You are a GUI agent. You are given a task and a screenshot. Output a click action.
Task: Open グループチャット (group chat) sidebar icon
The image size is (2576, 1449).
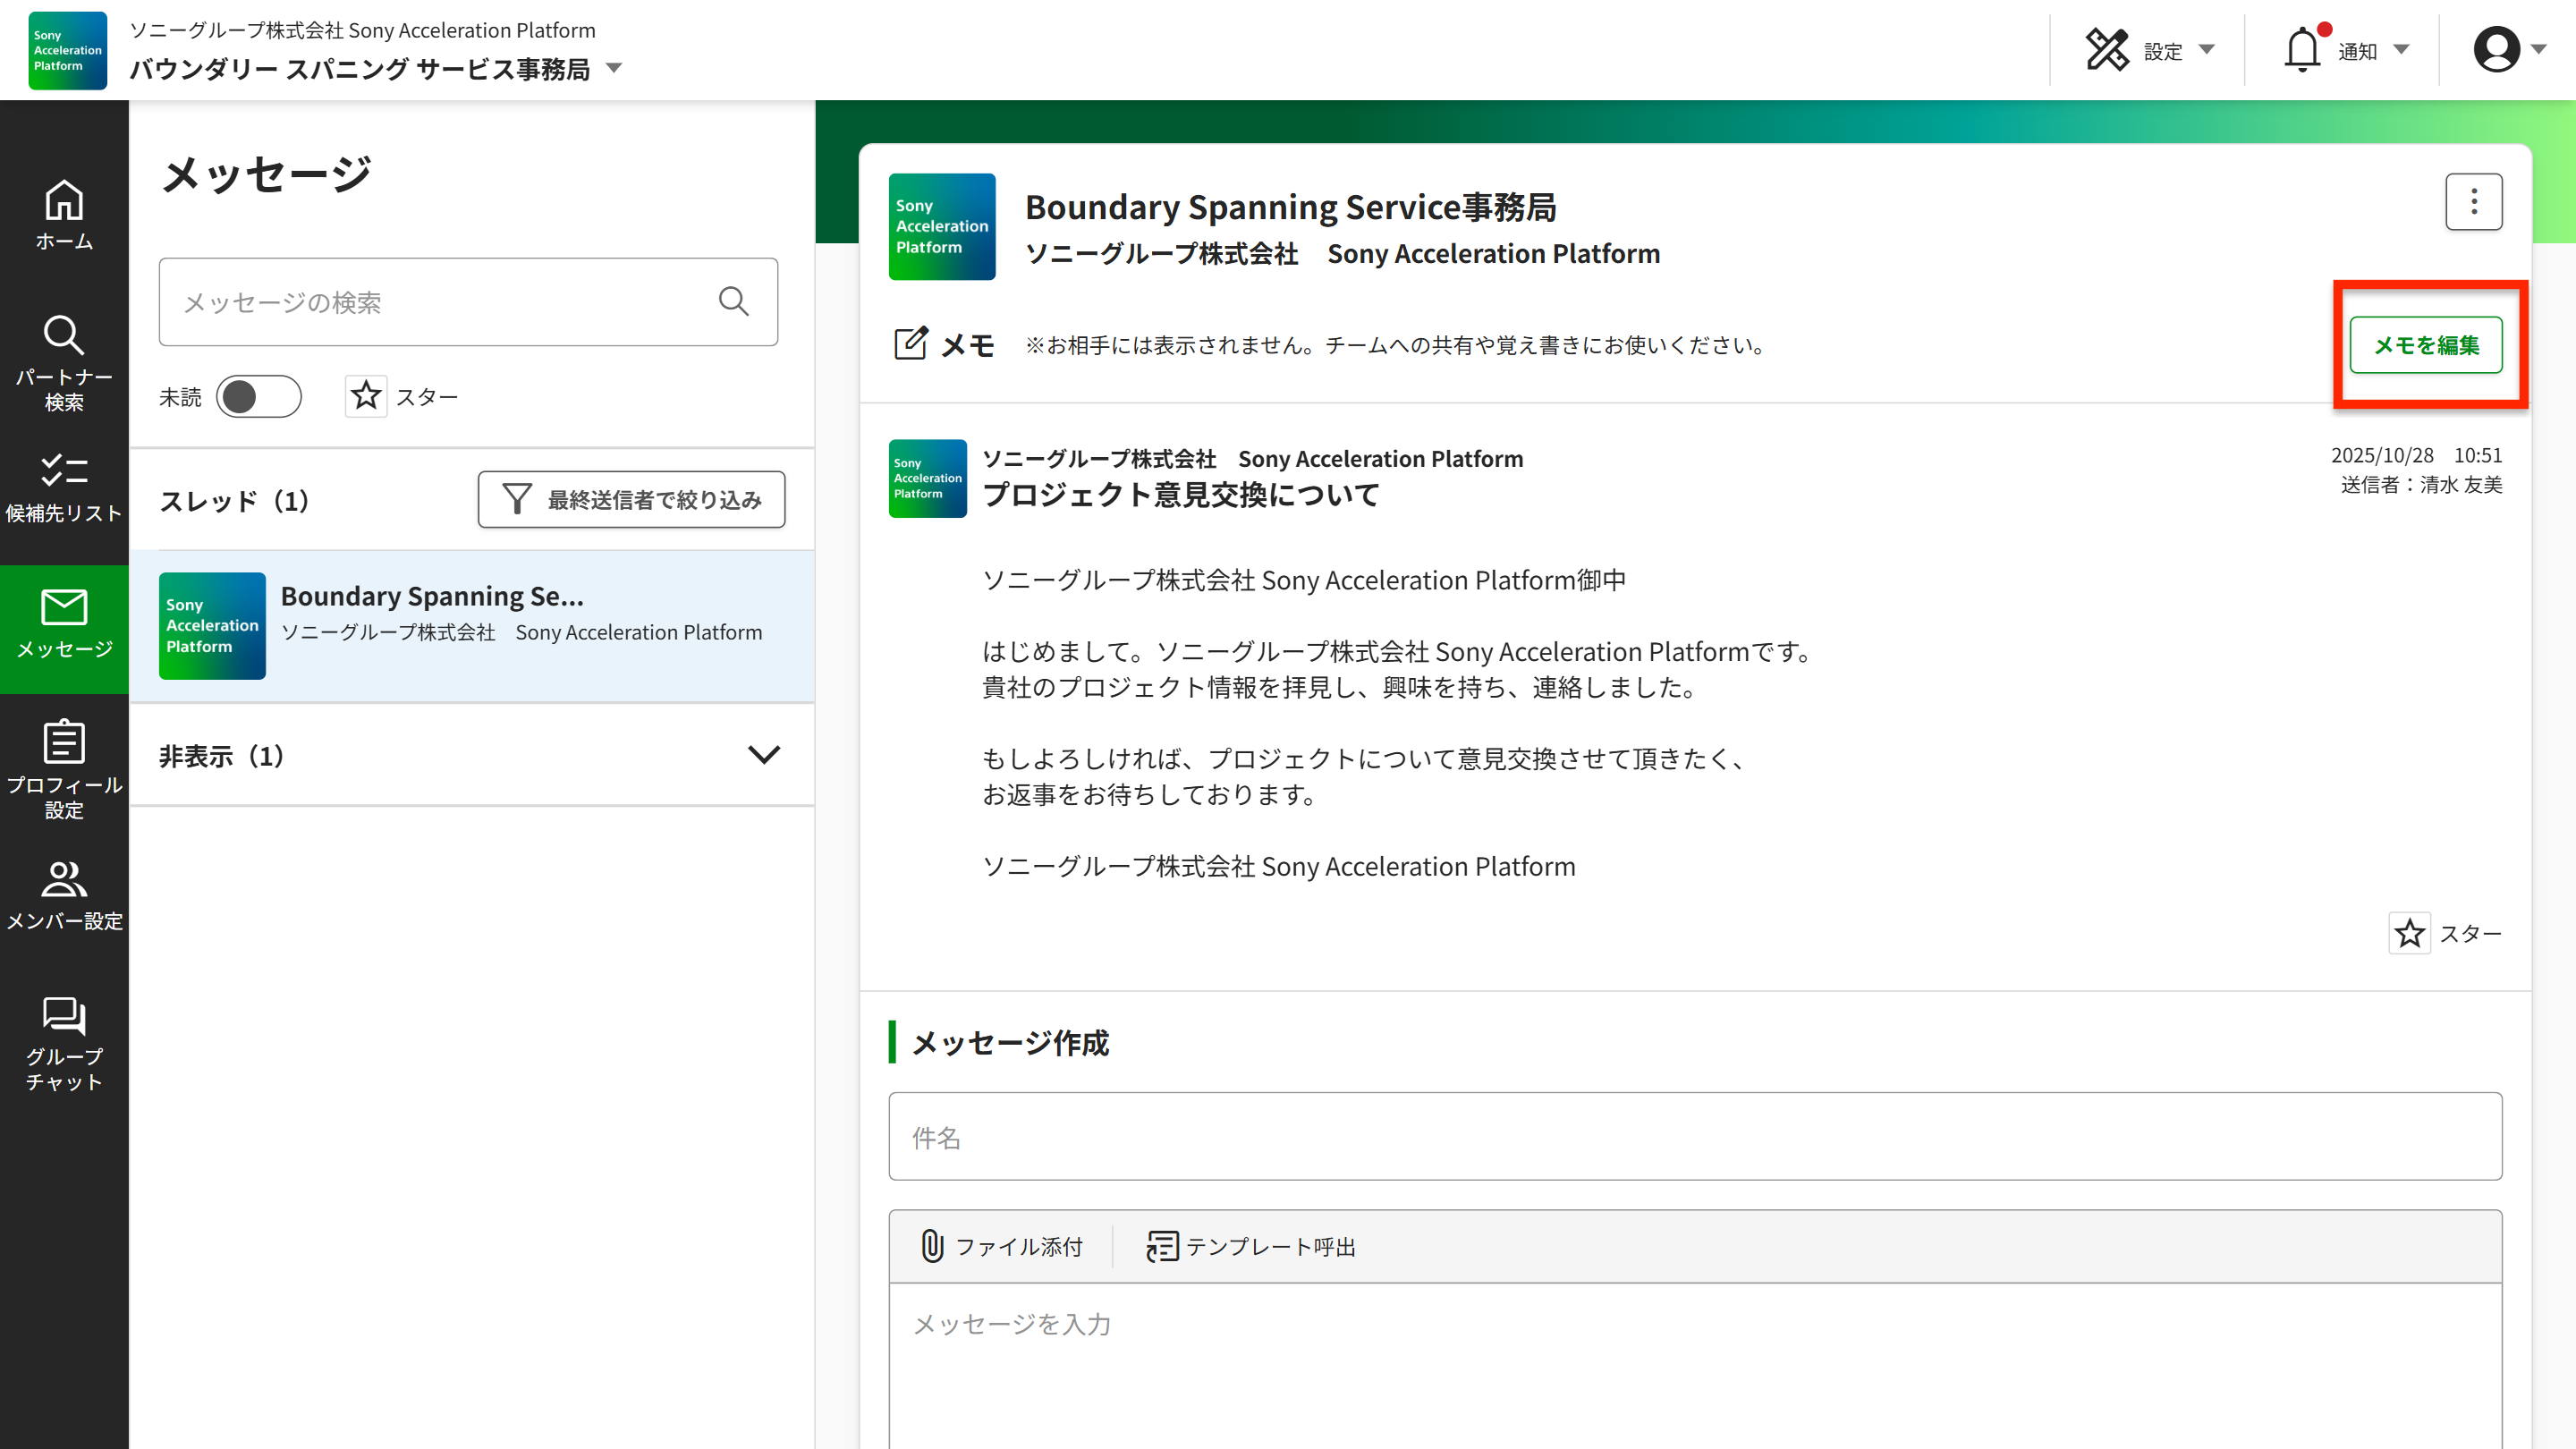point(64,1043)
